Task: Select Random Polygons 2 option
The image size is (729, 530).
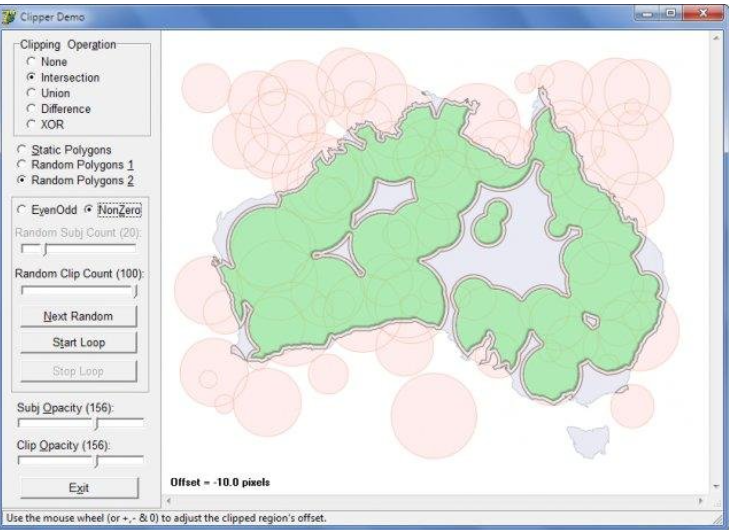Action: click(22, 179)
